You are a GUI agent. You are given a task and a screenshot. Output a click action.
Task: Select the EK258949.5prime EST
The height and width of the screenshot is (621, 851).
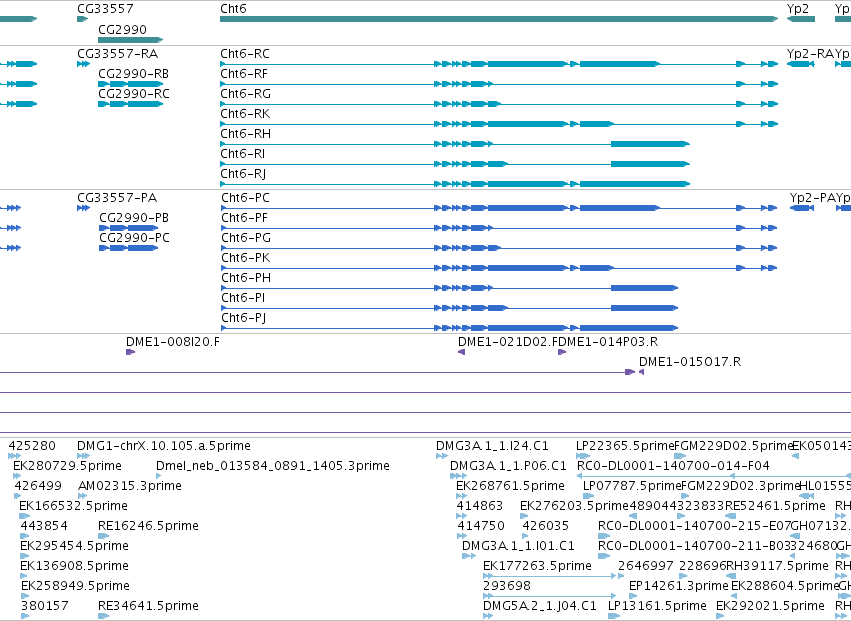[x=75, y=586]
